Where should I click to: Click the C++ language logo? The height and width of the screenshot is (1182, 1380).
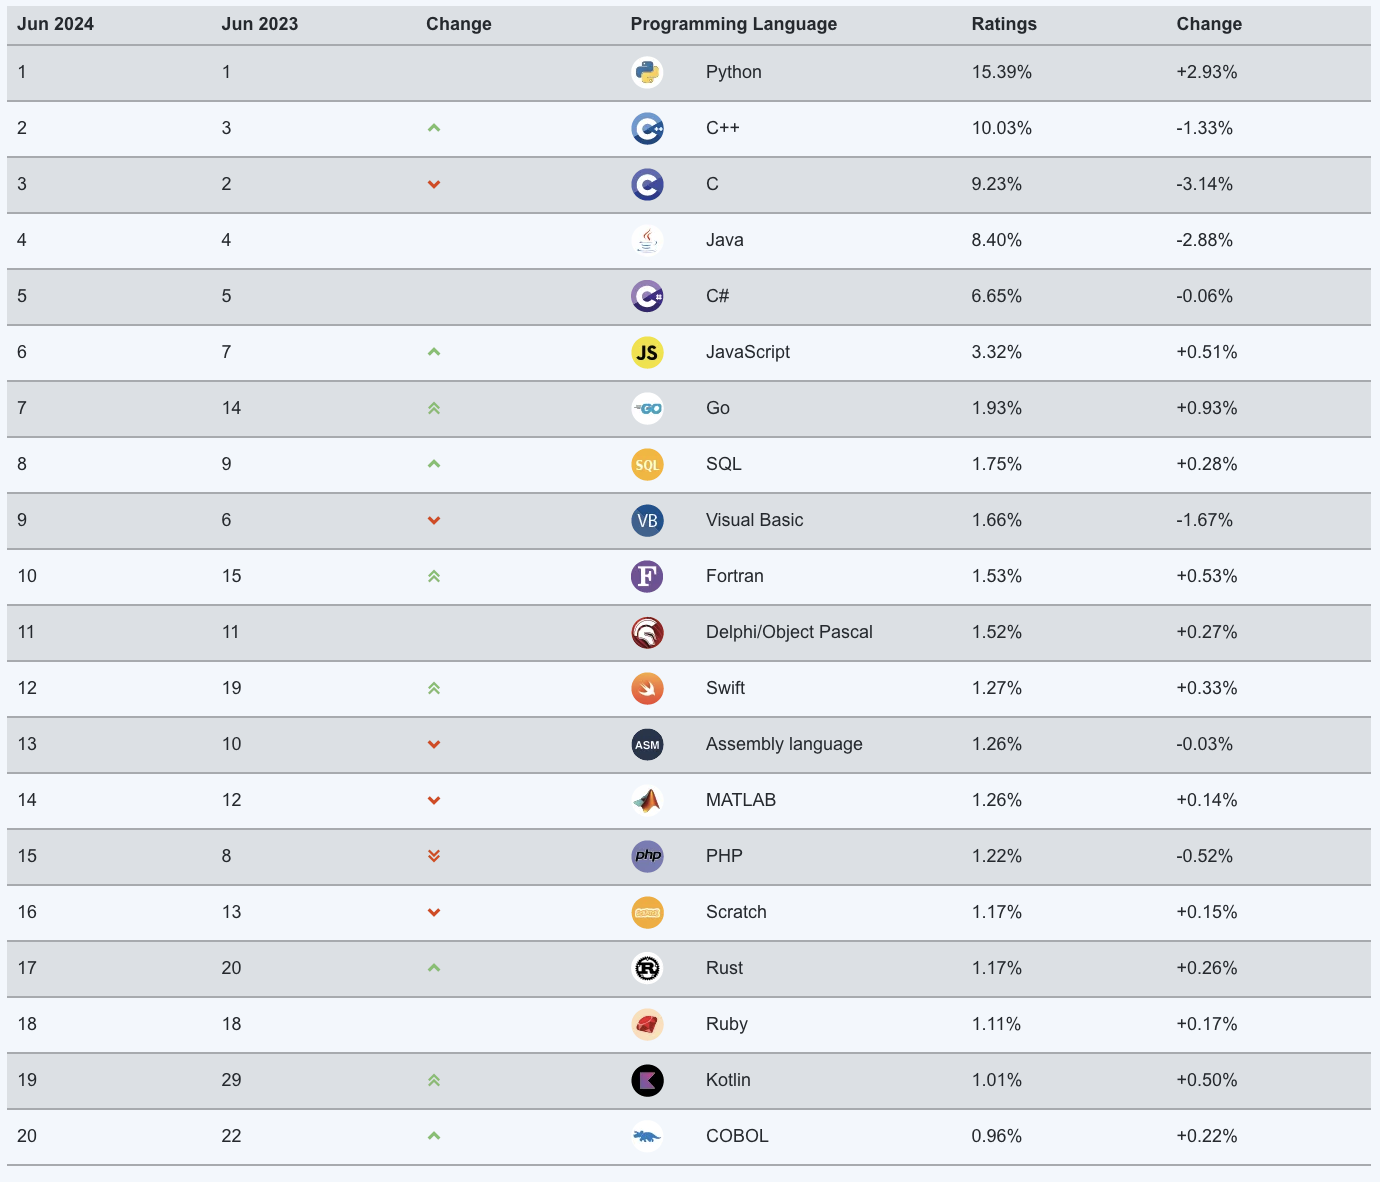647,128
